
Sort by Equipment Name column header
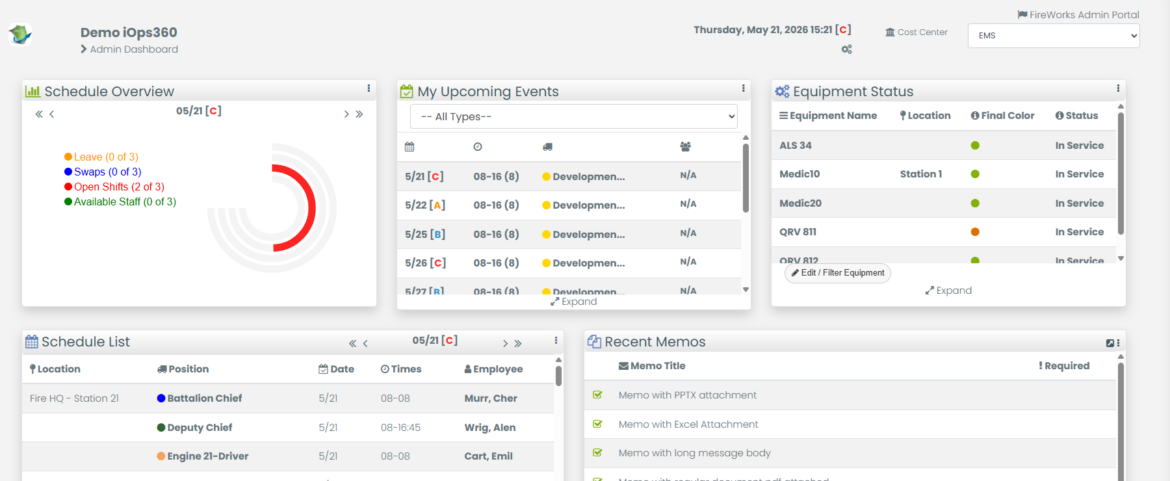(x=828, y=116)
